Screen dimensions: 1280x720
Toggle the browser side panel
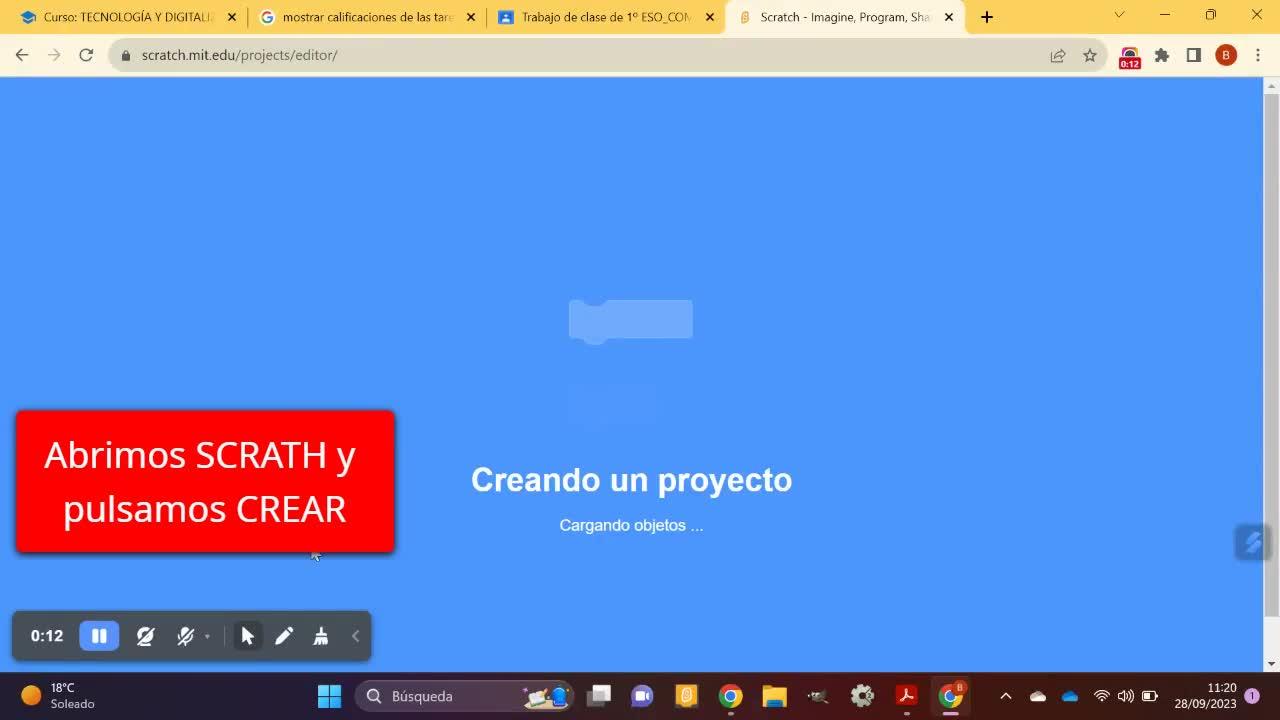[1194, 55]
